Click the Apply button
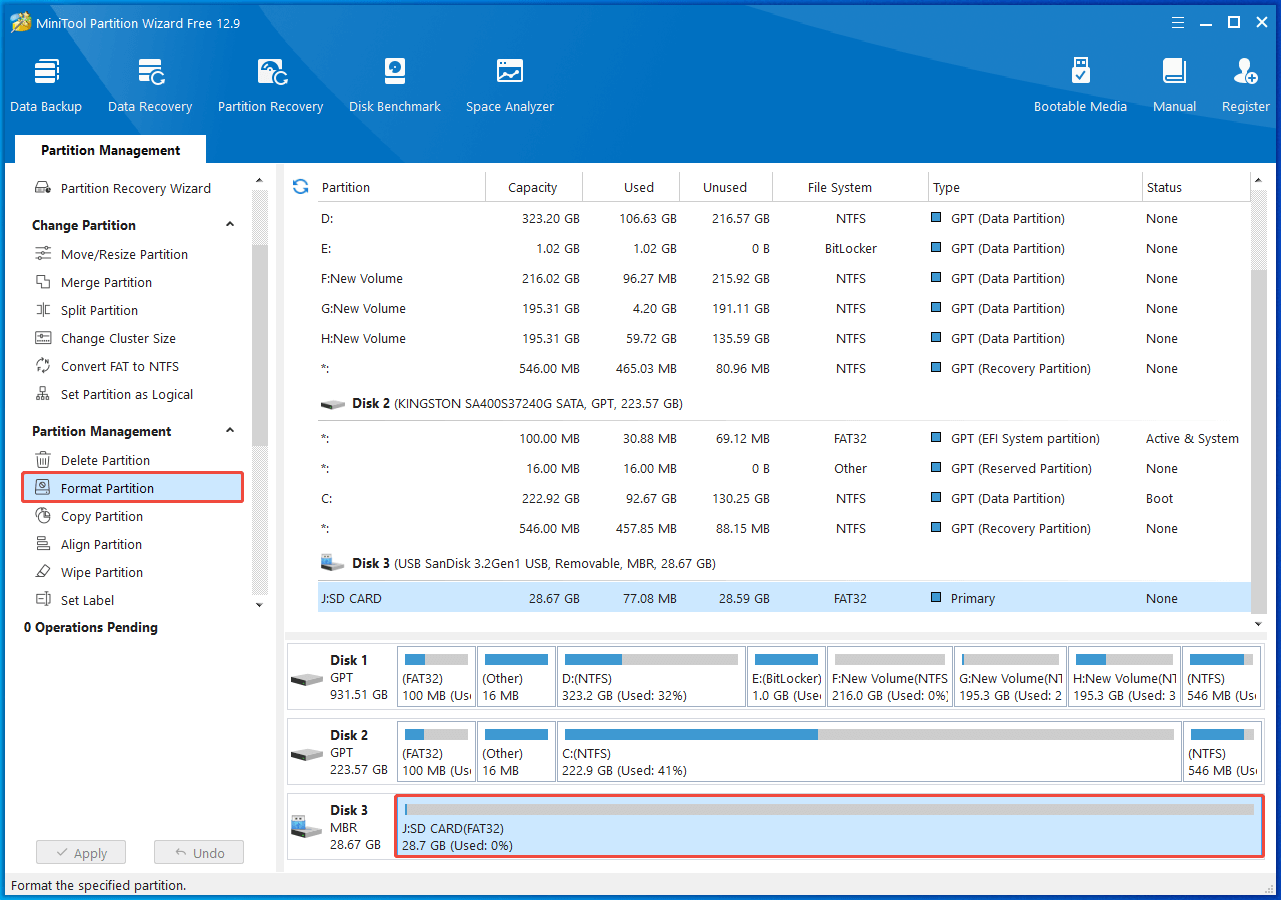 tap(81, 853)
